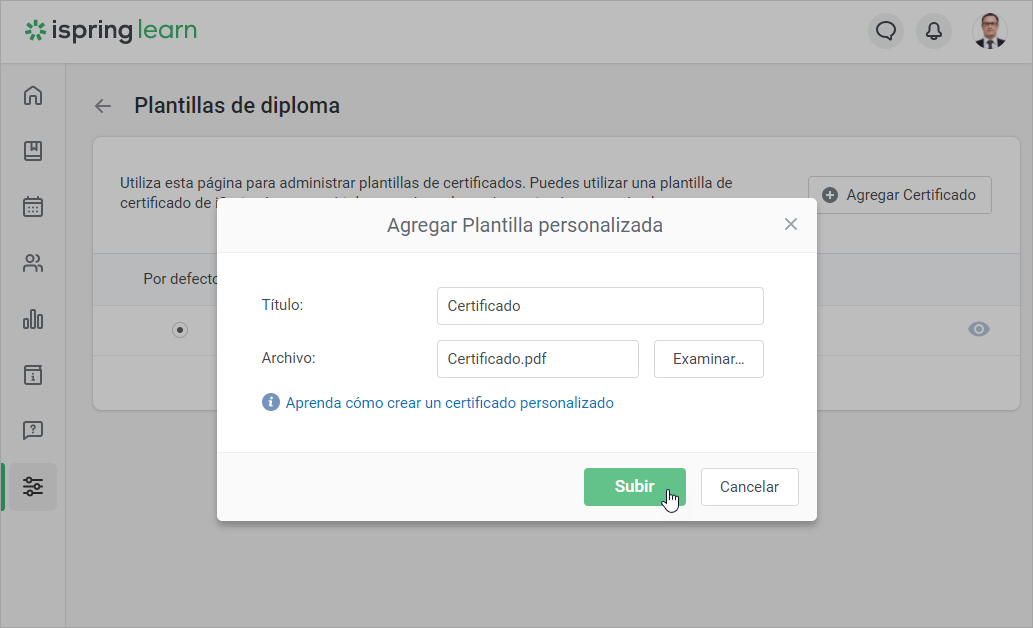The image size is (1033, 628).
Task: Open the reports bar chart icon
Action: tap(33, 319)
